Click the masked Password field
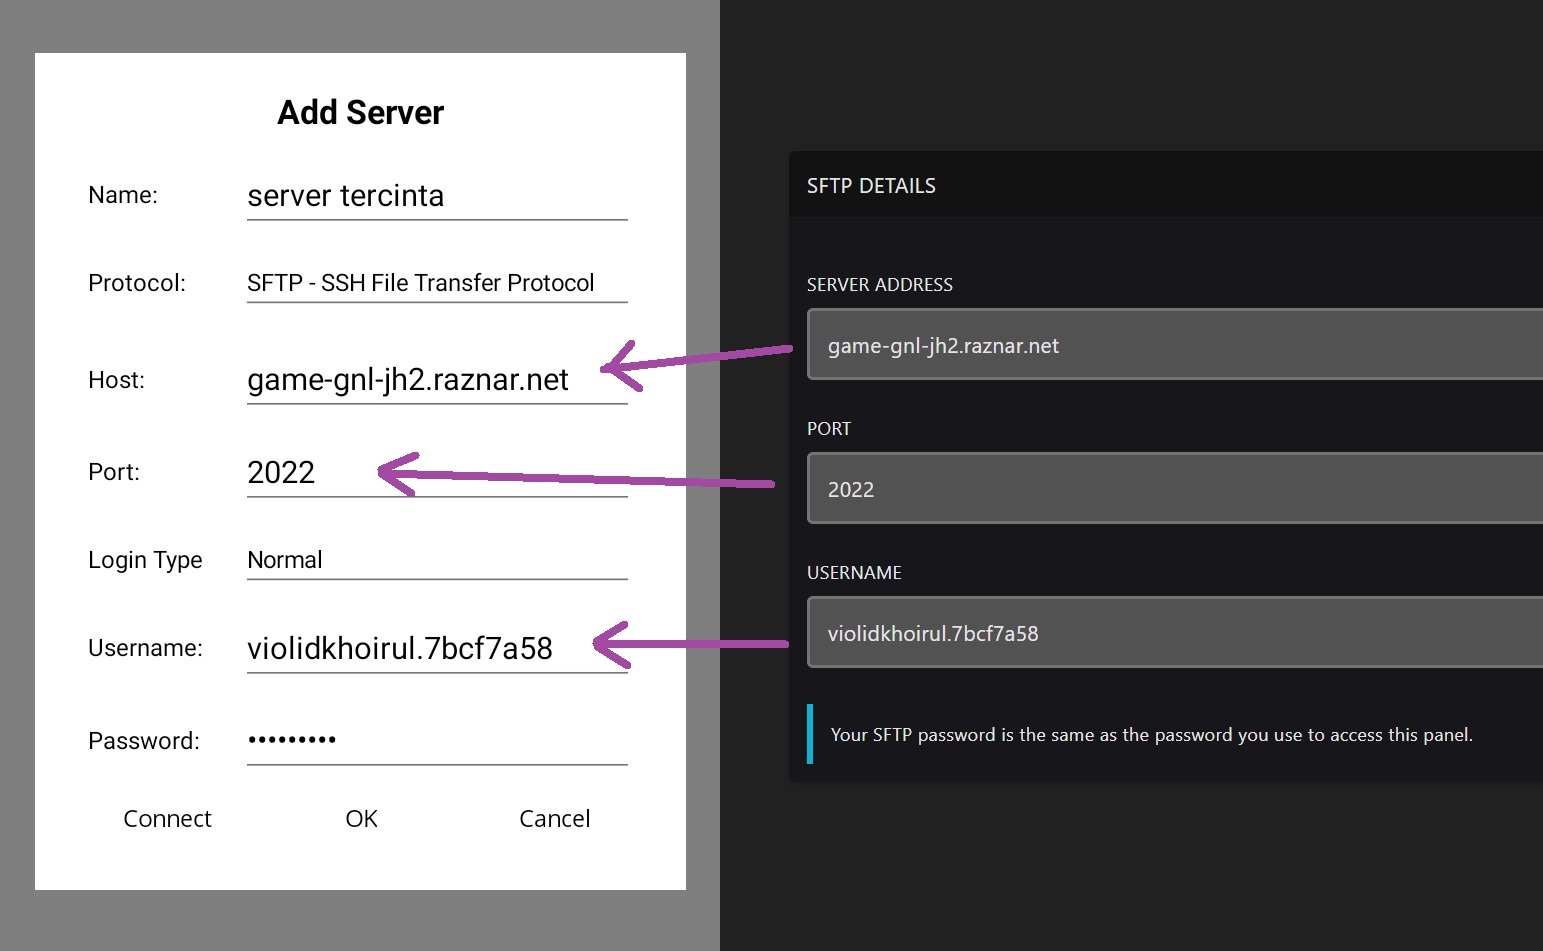1543x951 pixels. [x=436, y=741]
